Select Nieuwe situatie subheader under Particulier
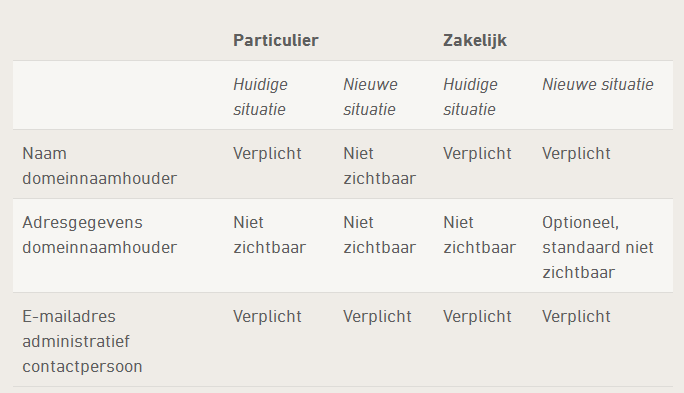The image size is (684, 393). [x=370, y=97]
